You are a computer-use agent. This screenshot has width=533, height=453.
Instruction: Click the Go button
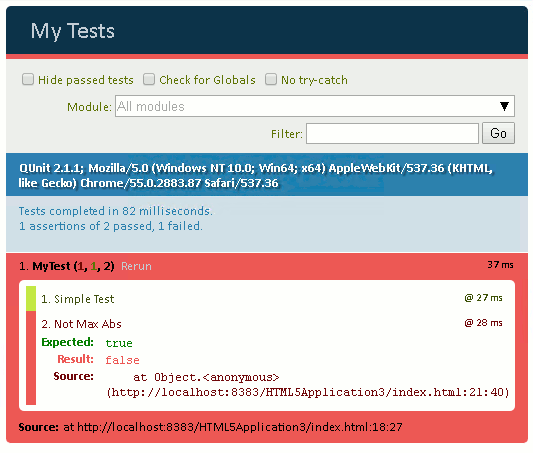click(x=498, y=134)
